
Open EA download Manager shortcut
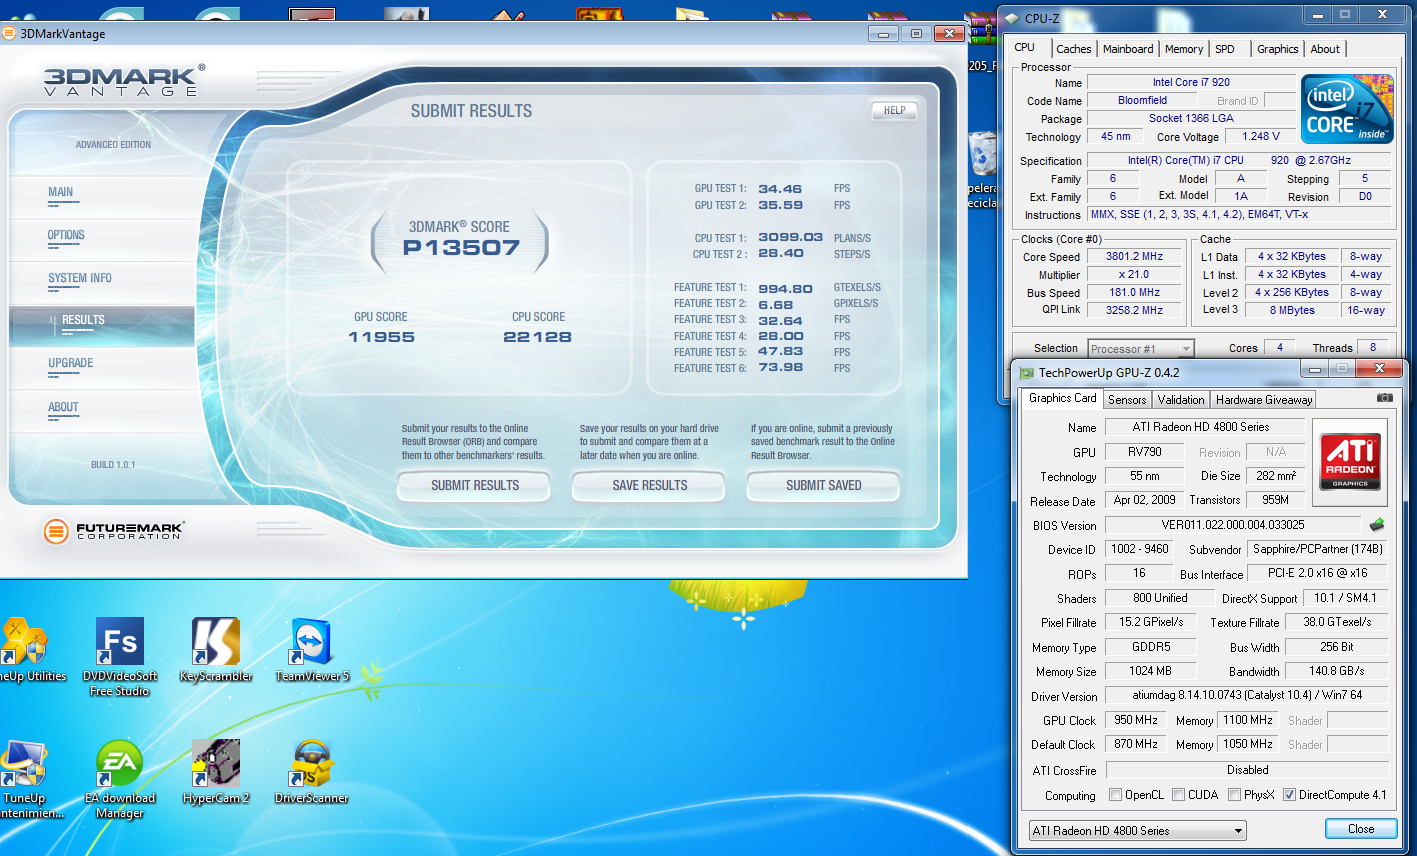[120, 779]
